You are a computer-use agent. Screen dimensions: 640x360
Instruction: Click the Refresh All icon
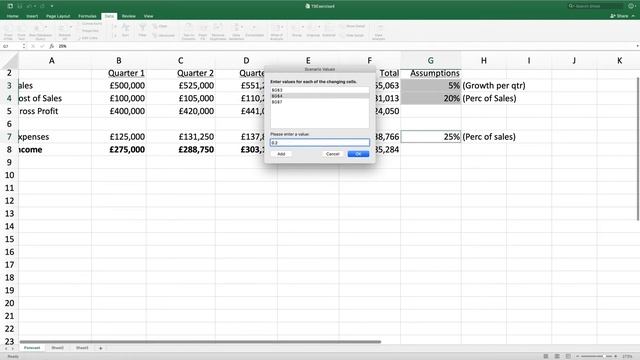click(64, 31)
